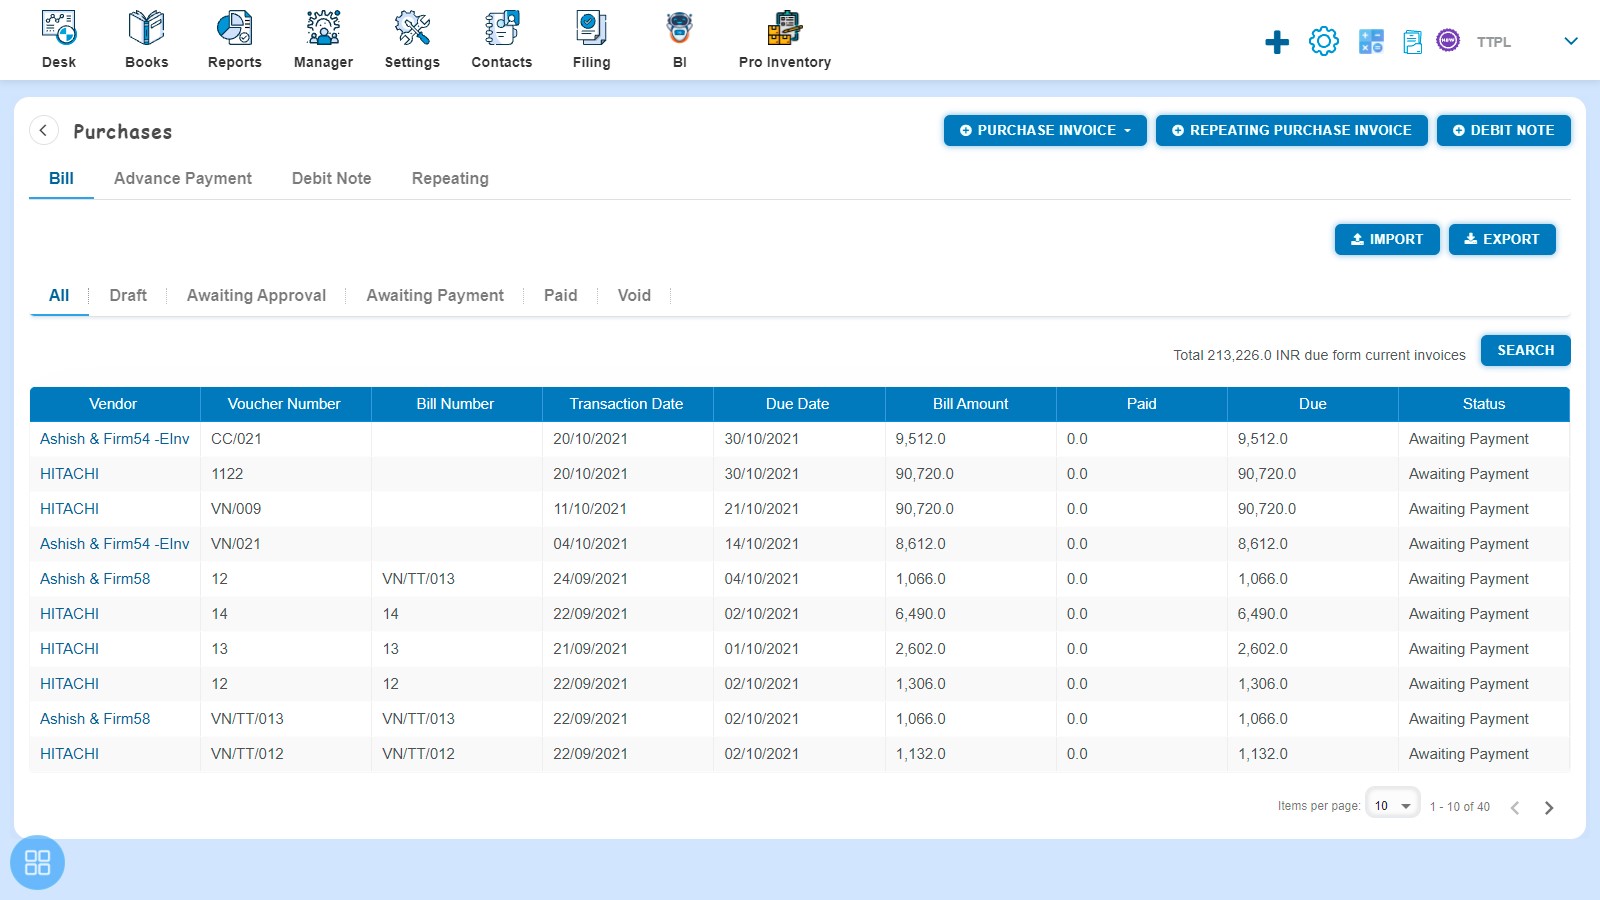Screen dimensions: 1600x900
Task: Create a new Debit Note button
Action: 1503,130
